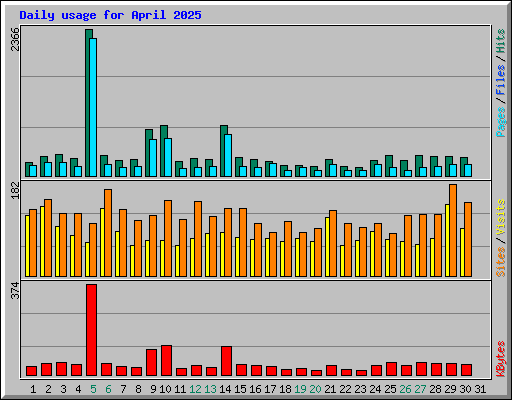Click the day label 10
Viewport: 512px width, 400px height.
pos(165,389)
